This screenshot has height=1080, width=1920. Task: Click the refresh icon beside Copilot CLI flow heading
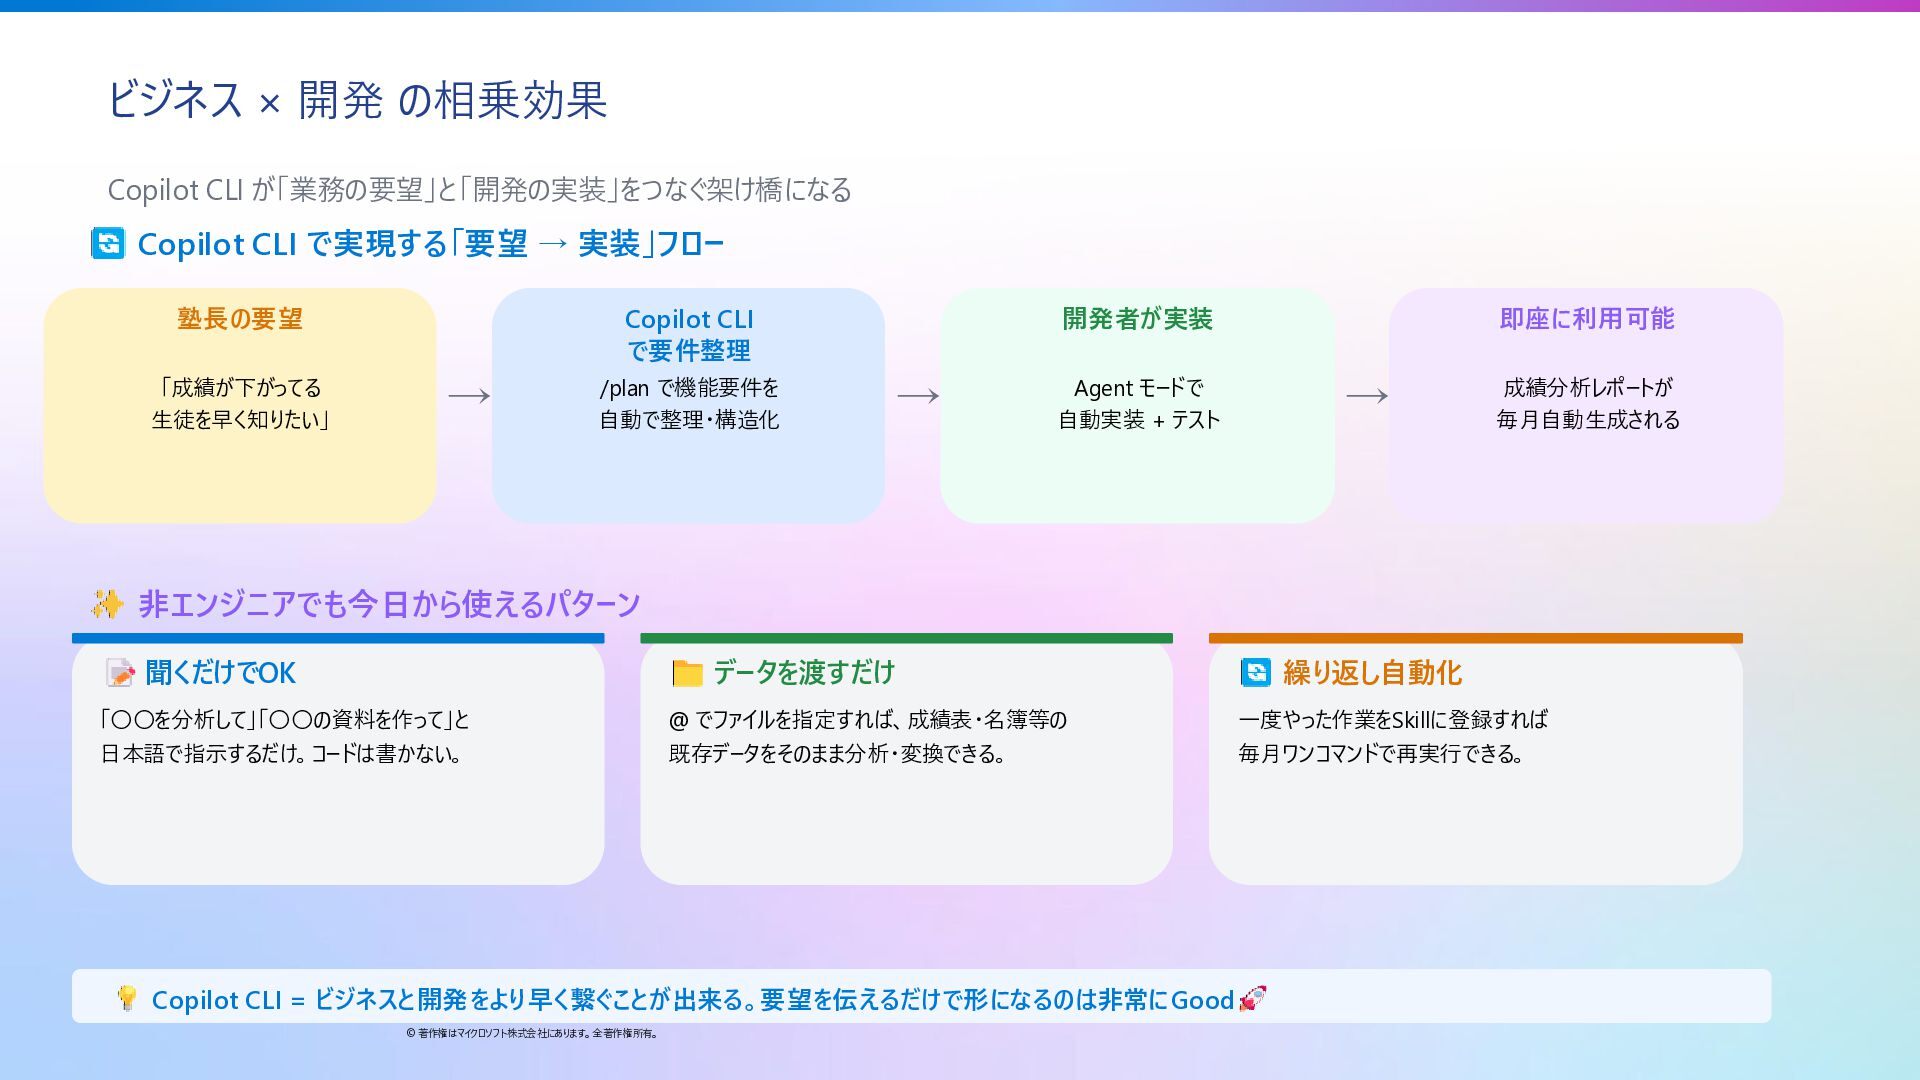click(108, 243)
